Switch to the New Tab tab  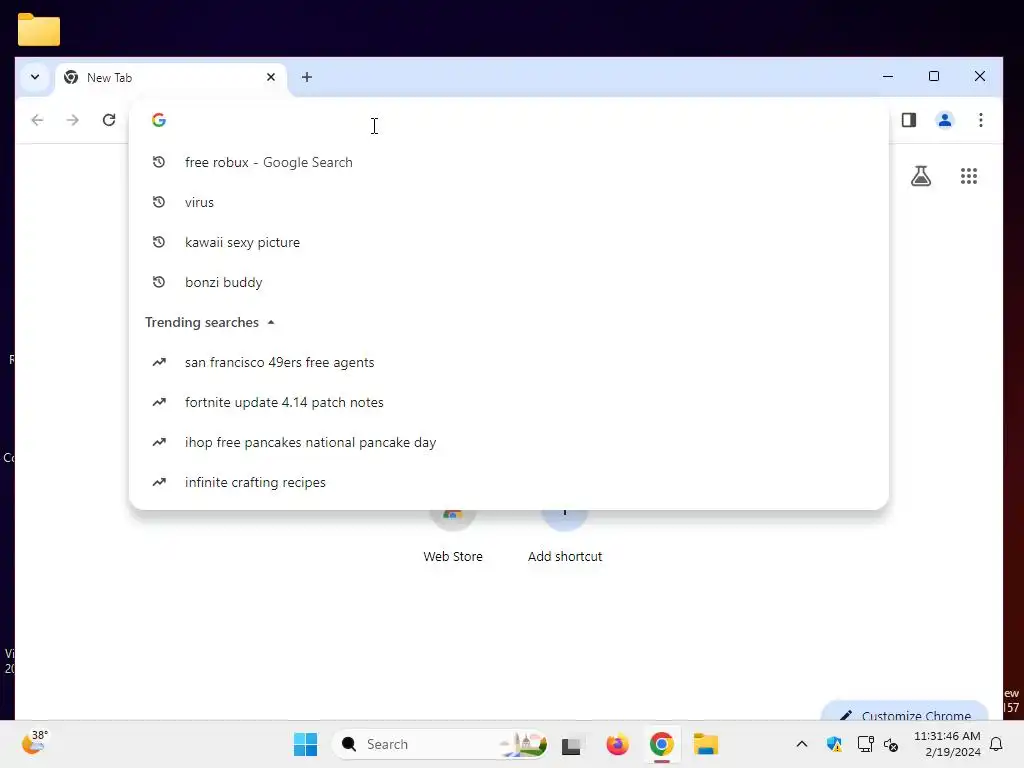[x=171, y=78]
